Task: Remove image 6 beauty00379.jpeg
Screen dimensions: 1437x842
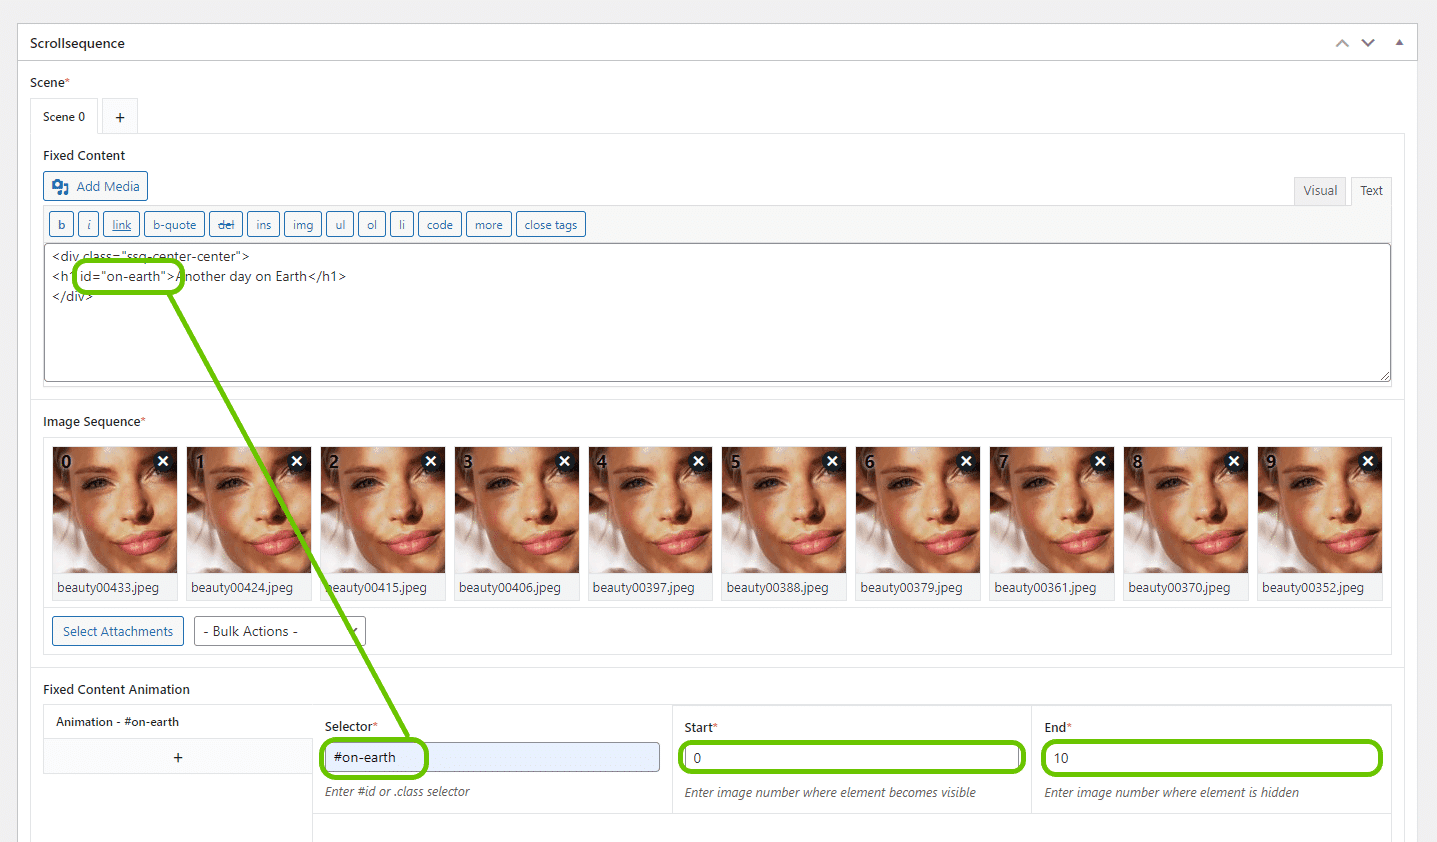Action: point(966,461)
